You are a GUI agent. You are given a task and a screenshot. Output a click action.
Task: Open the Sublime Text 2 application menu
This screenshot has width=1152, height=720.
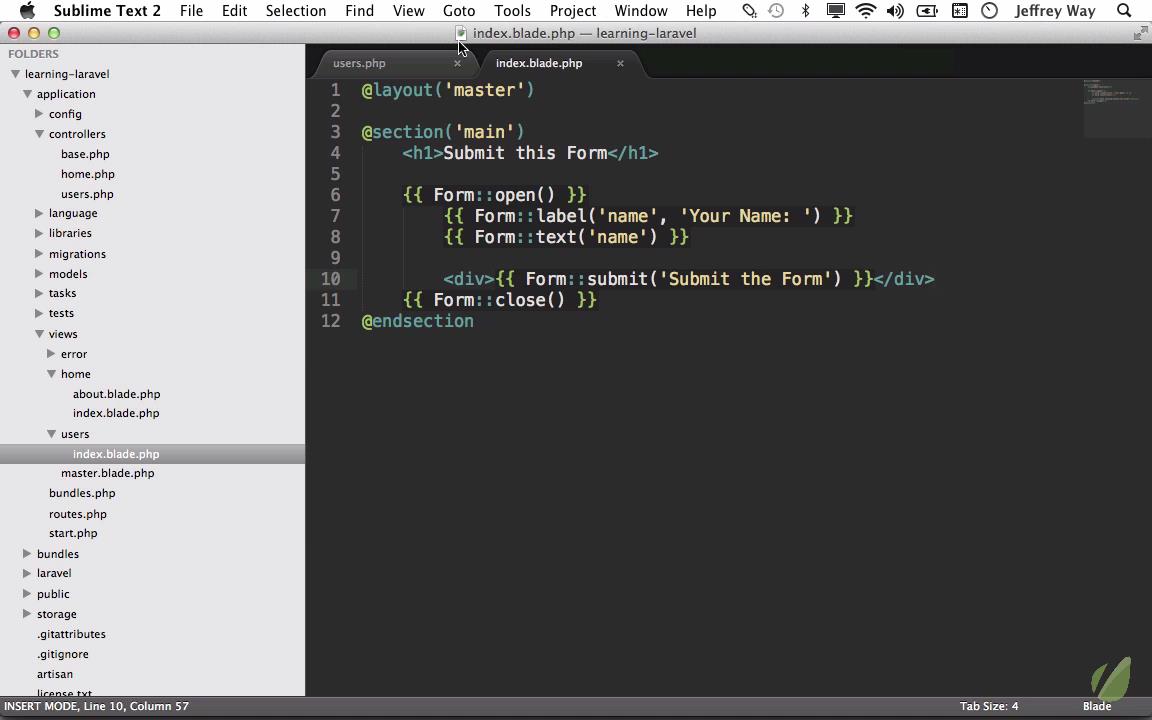point(107,10)
